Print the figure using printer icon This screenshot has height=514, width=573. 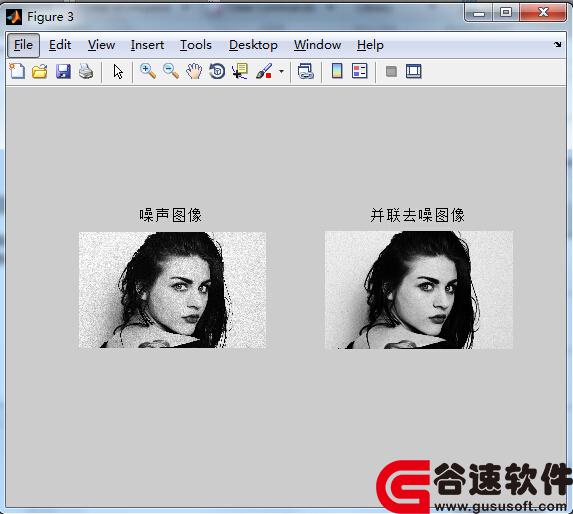(x=86, y=71)
